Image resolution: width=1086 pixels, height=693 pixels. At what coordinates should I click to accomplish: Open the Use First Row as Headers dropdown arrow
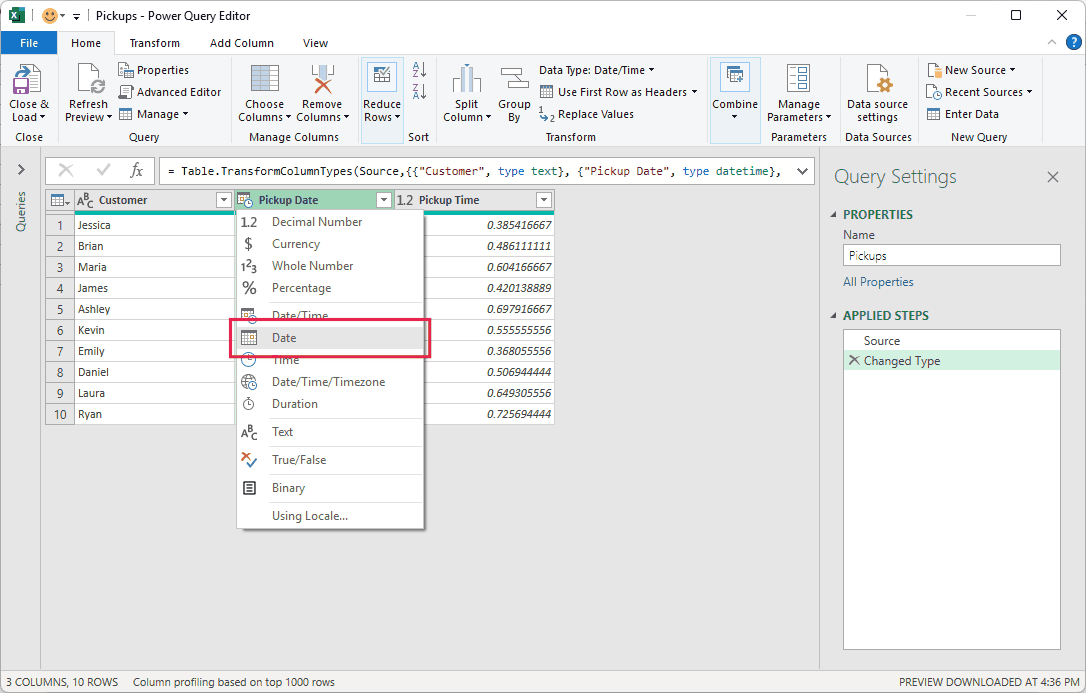point(694,92)
